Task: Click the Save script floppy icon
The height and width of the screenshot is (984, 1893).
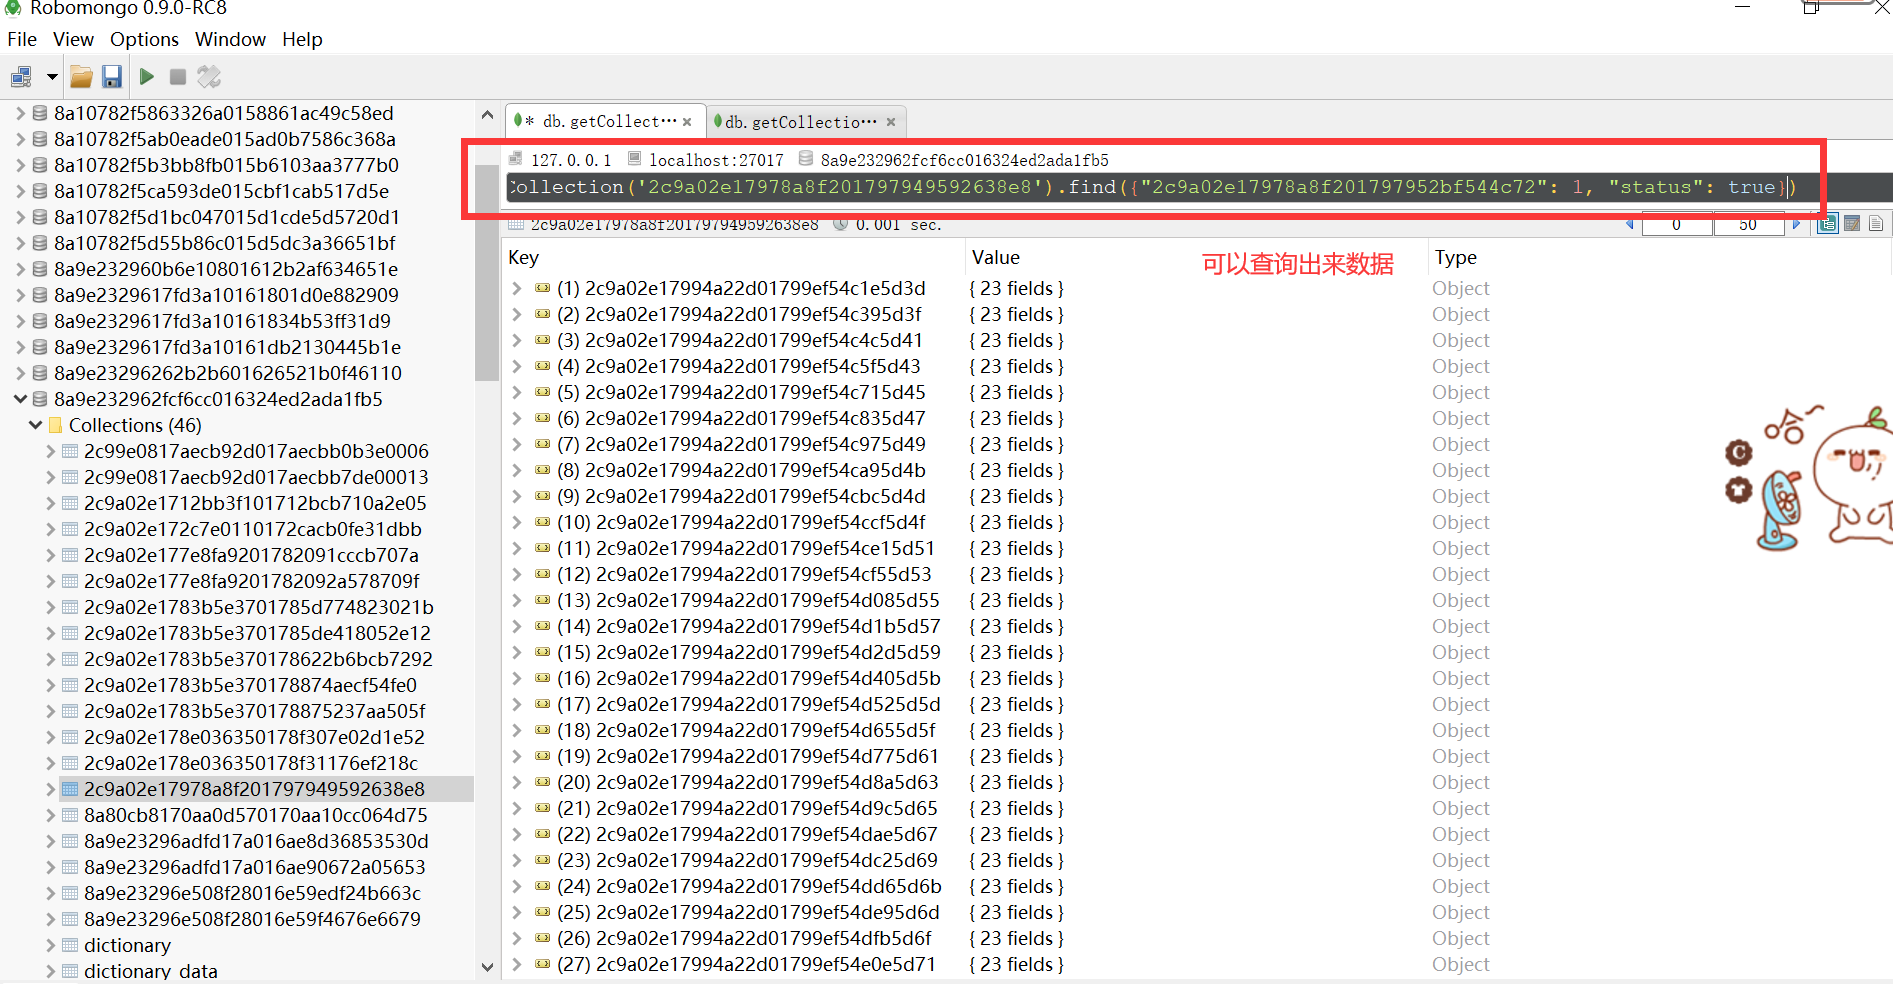Action: [x=112, y=77]
